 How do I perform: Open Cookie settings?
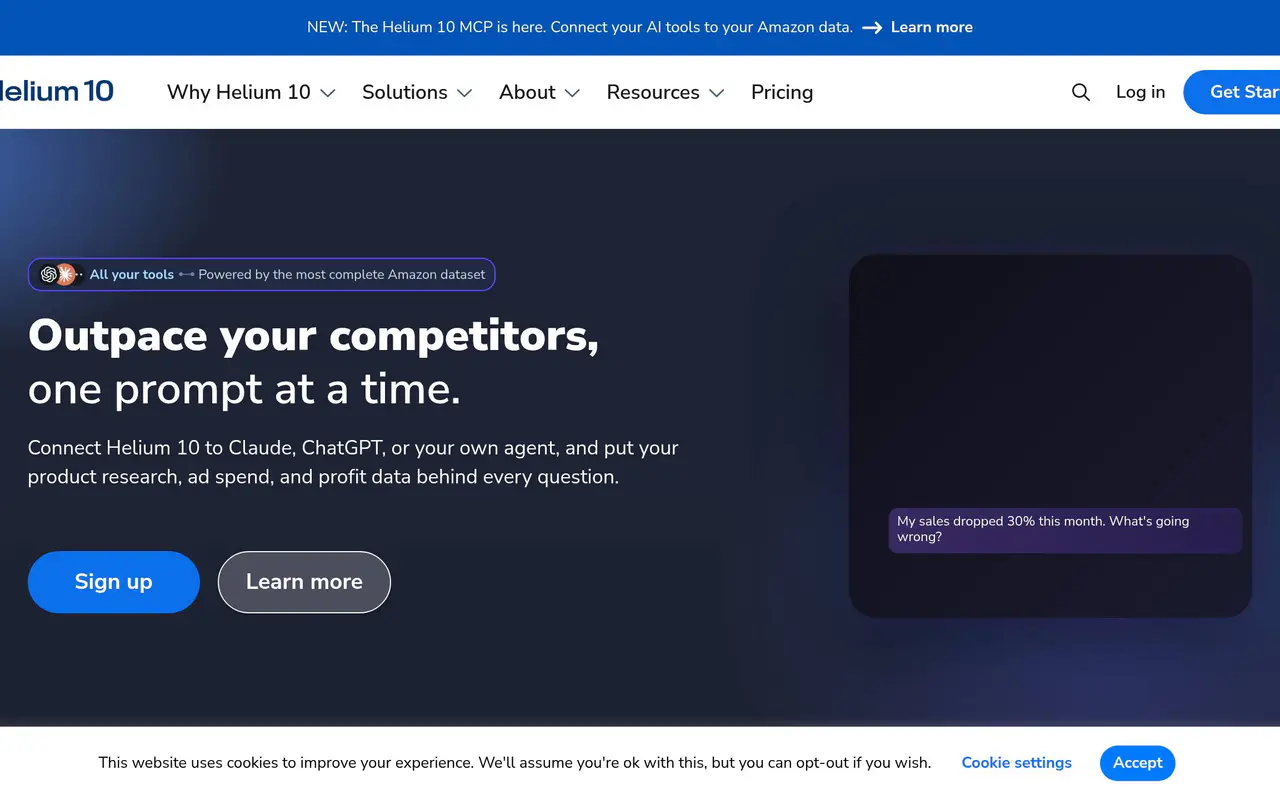1017,763
